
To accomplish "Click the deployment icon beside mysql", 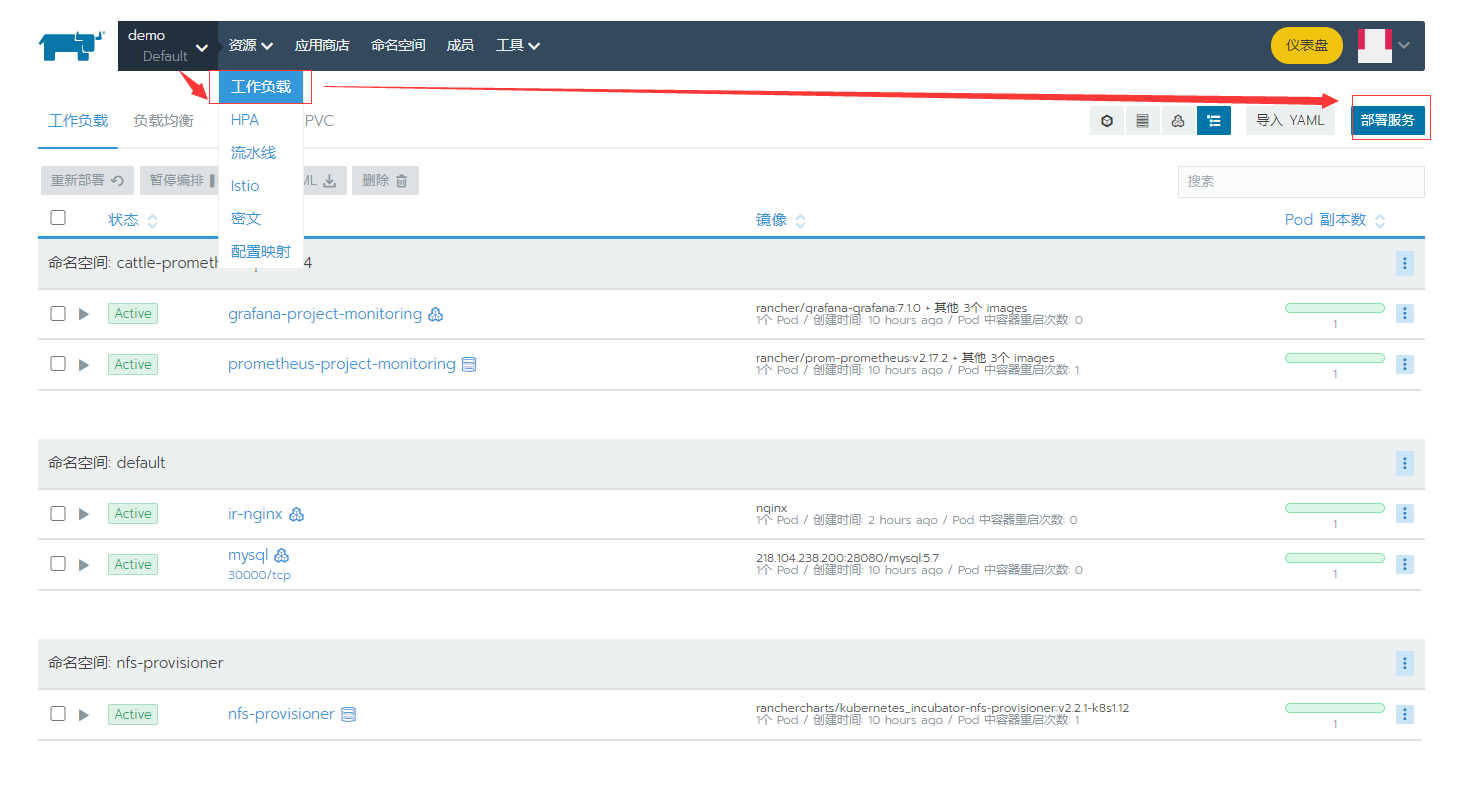I will click(281, 555).
